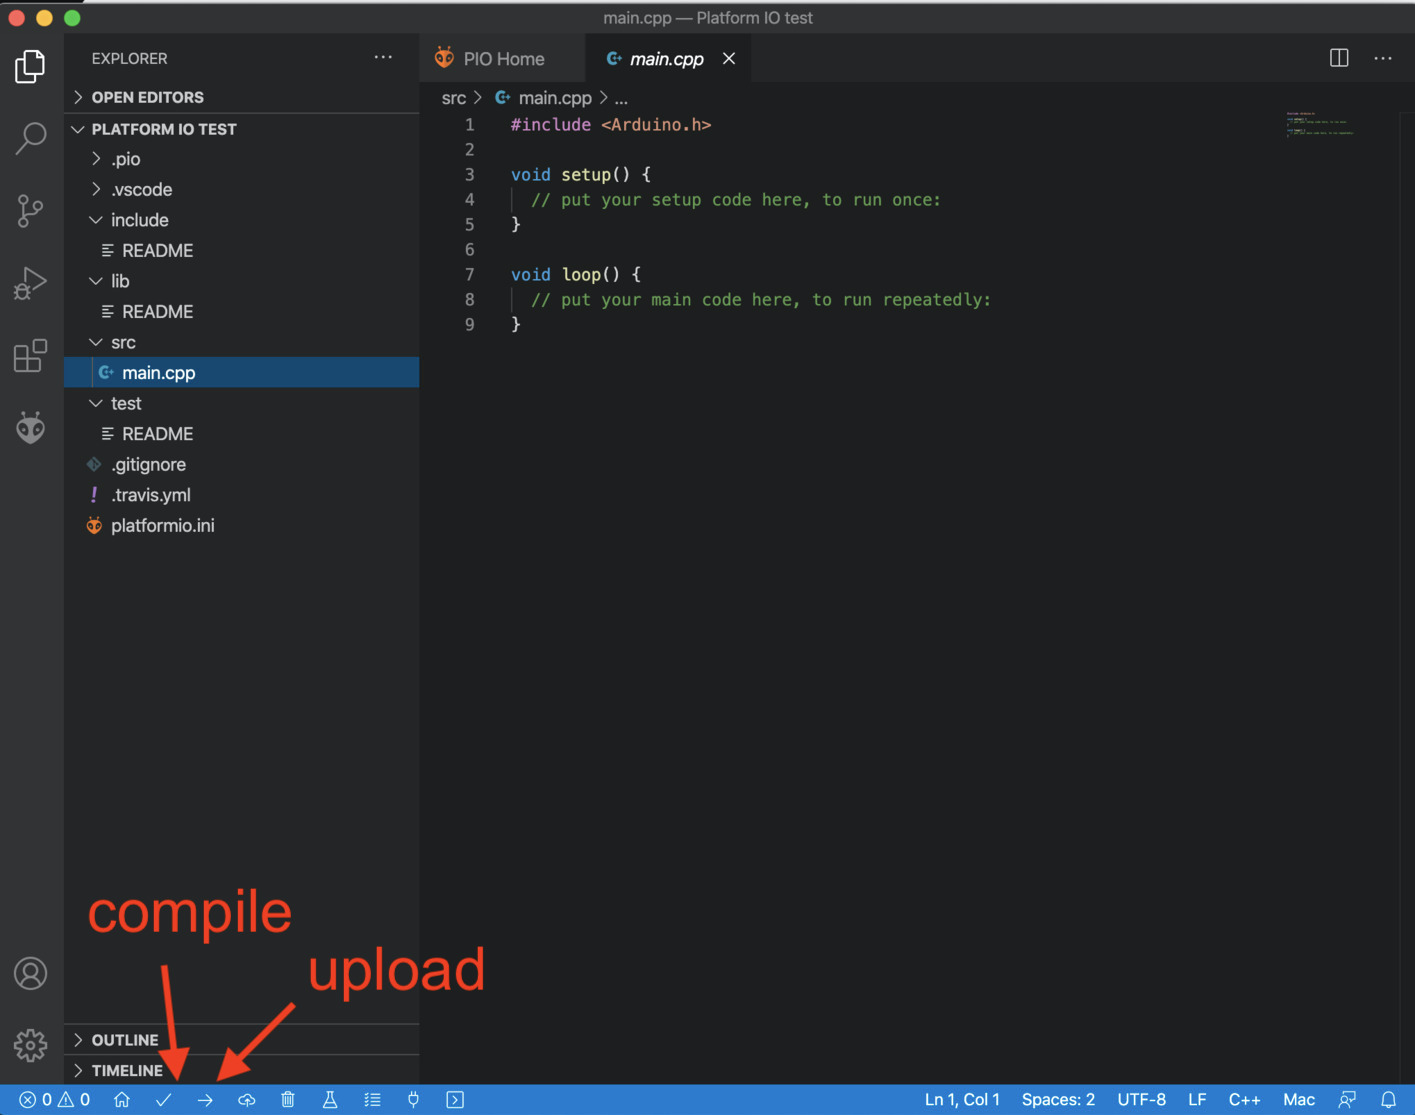The image size is (1415, 1115).
Task: Open Explorer Views and More Actions ellipsis
Action: (383, 57)
